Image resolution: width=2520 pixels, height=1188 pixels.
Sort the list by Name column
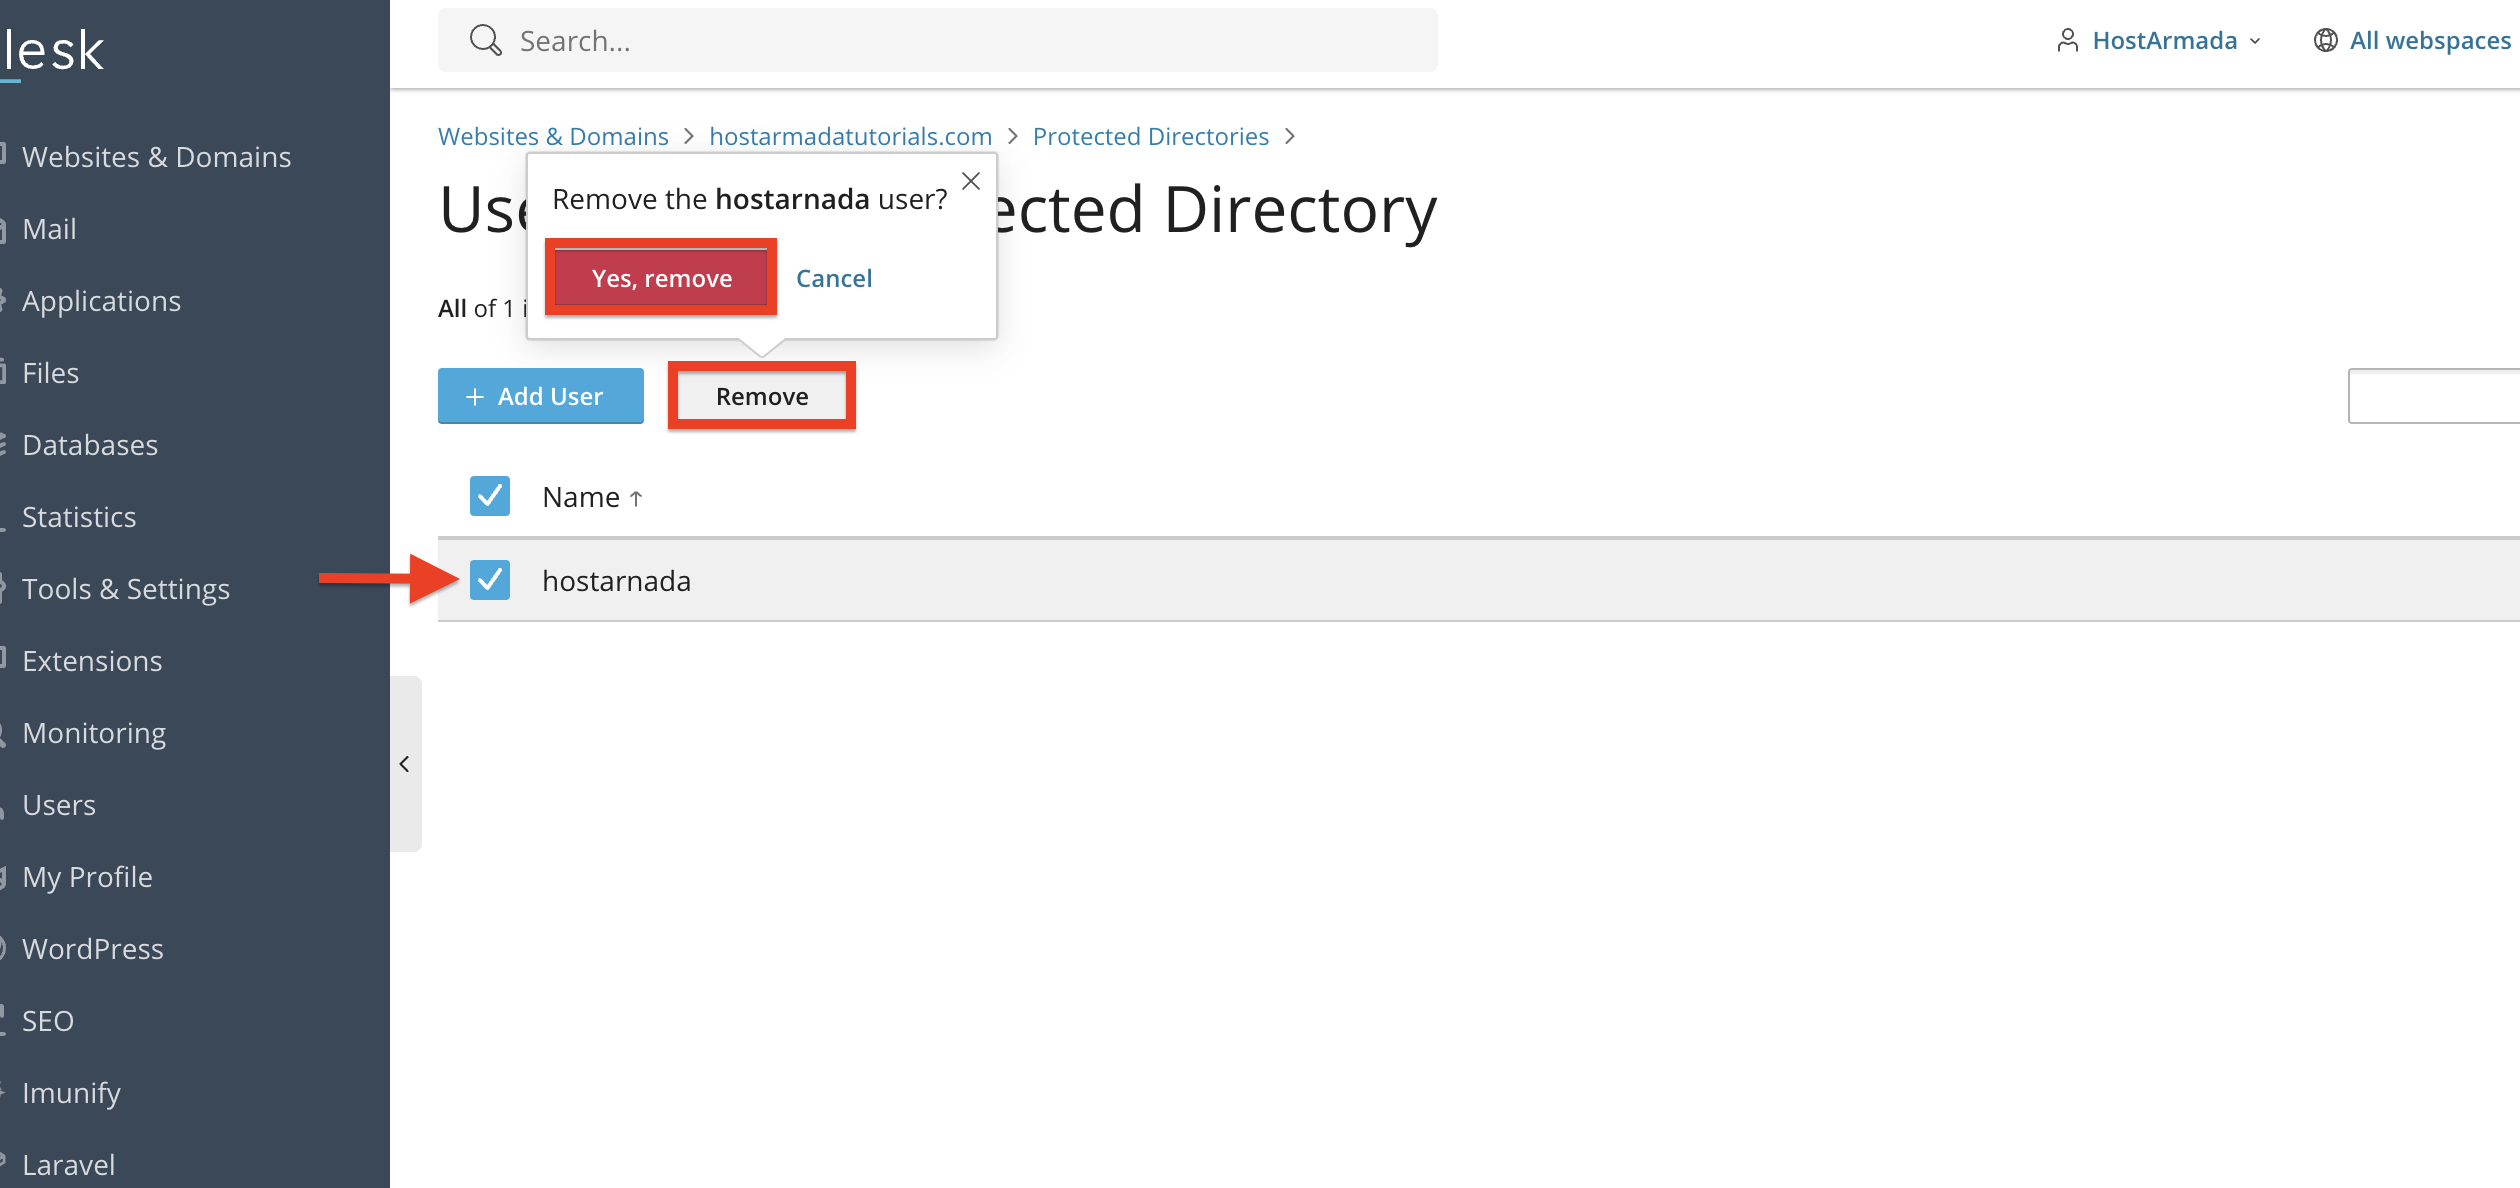592,497
